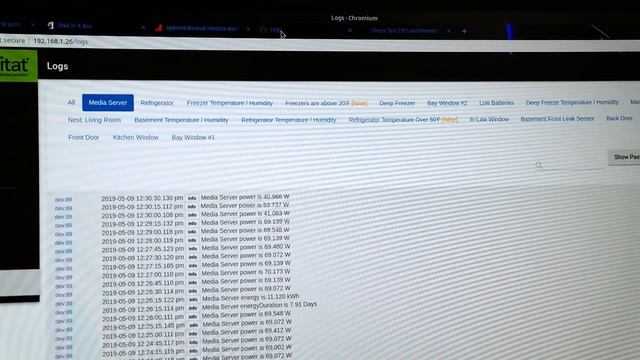This screenshot has height=360, width=640.
Task: Click the Show Past Logs button
Action: 624,157
